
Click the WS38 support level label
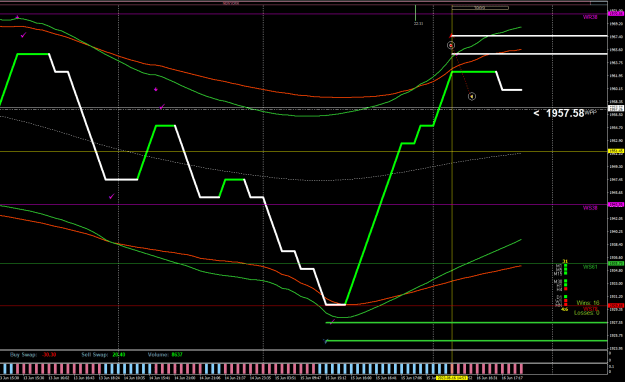tap(590, 208)
